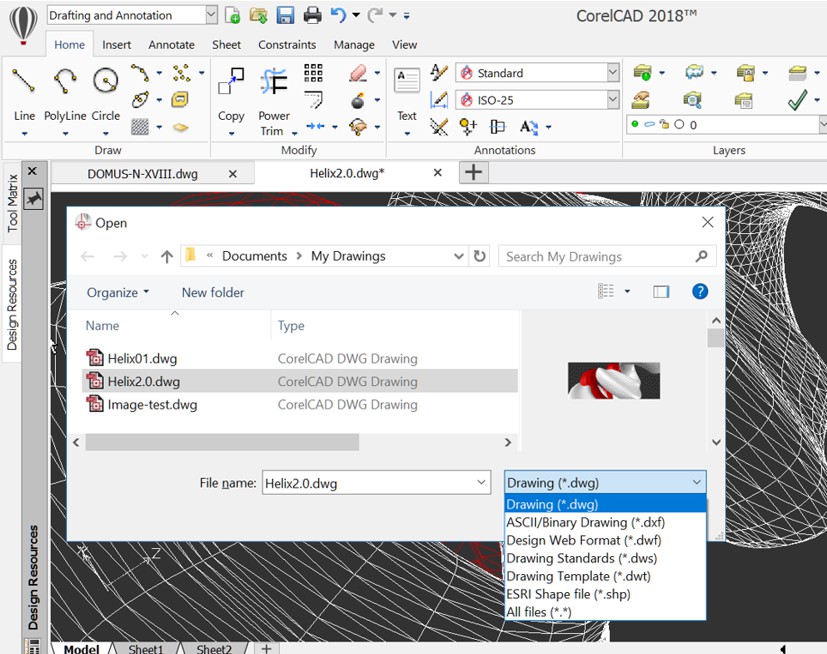
Task: Select Drawing Template (*.dwt) option
Action: pyautogui.click(x=605, y=576)
